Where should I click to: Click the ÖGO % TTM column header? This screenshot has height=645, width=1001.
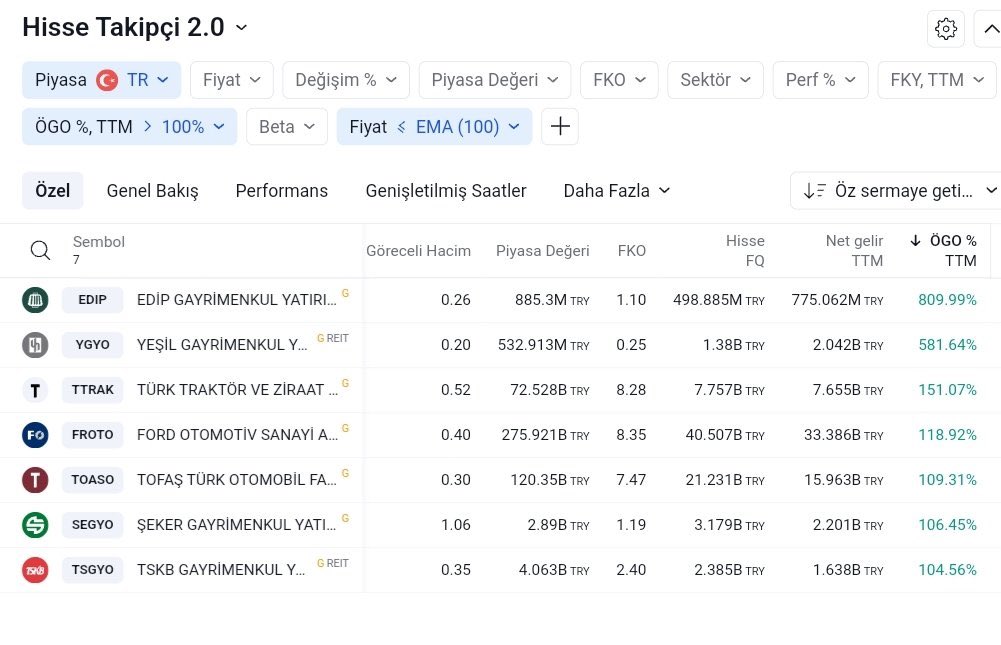[944, 250]
